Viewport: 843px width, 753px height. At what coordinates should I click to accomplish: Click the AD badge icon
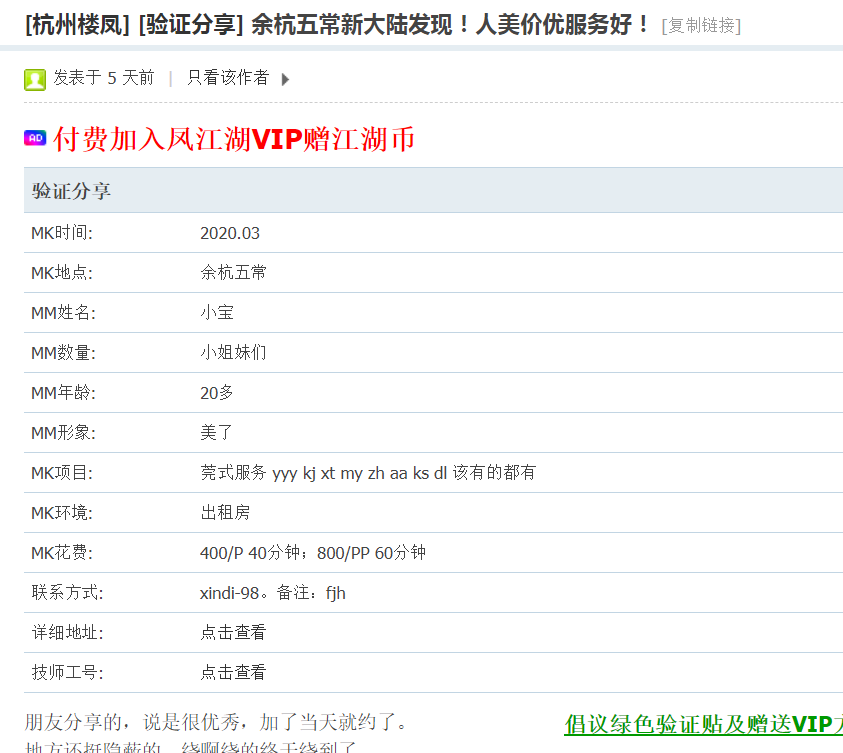(x=35, y=138)
